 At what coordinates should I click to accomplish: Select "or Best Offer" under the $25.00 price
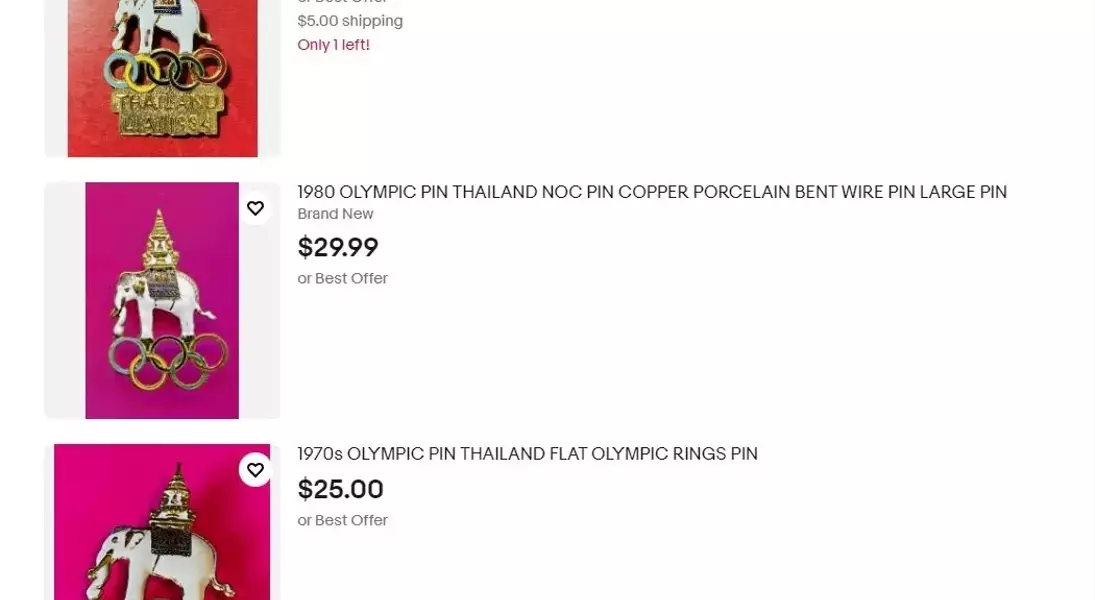[x=342, y=520]
